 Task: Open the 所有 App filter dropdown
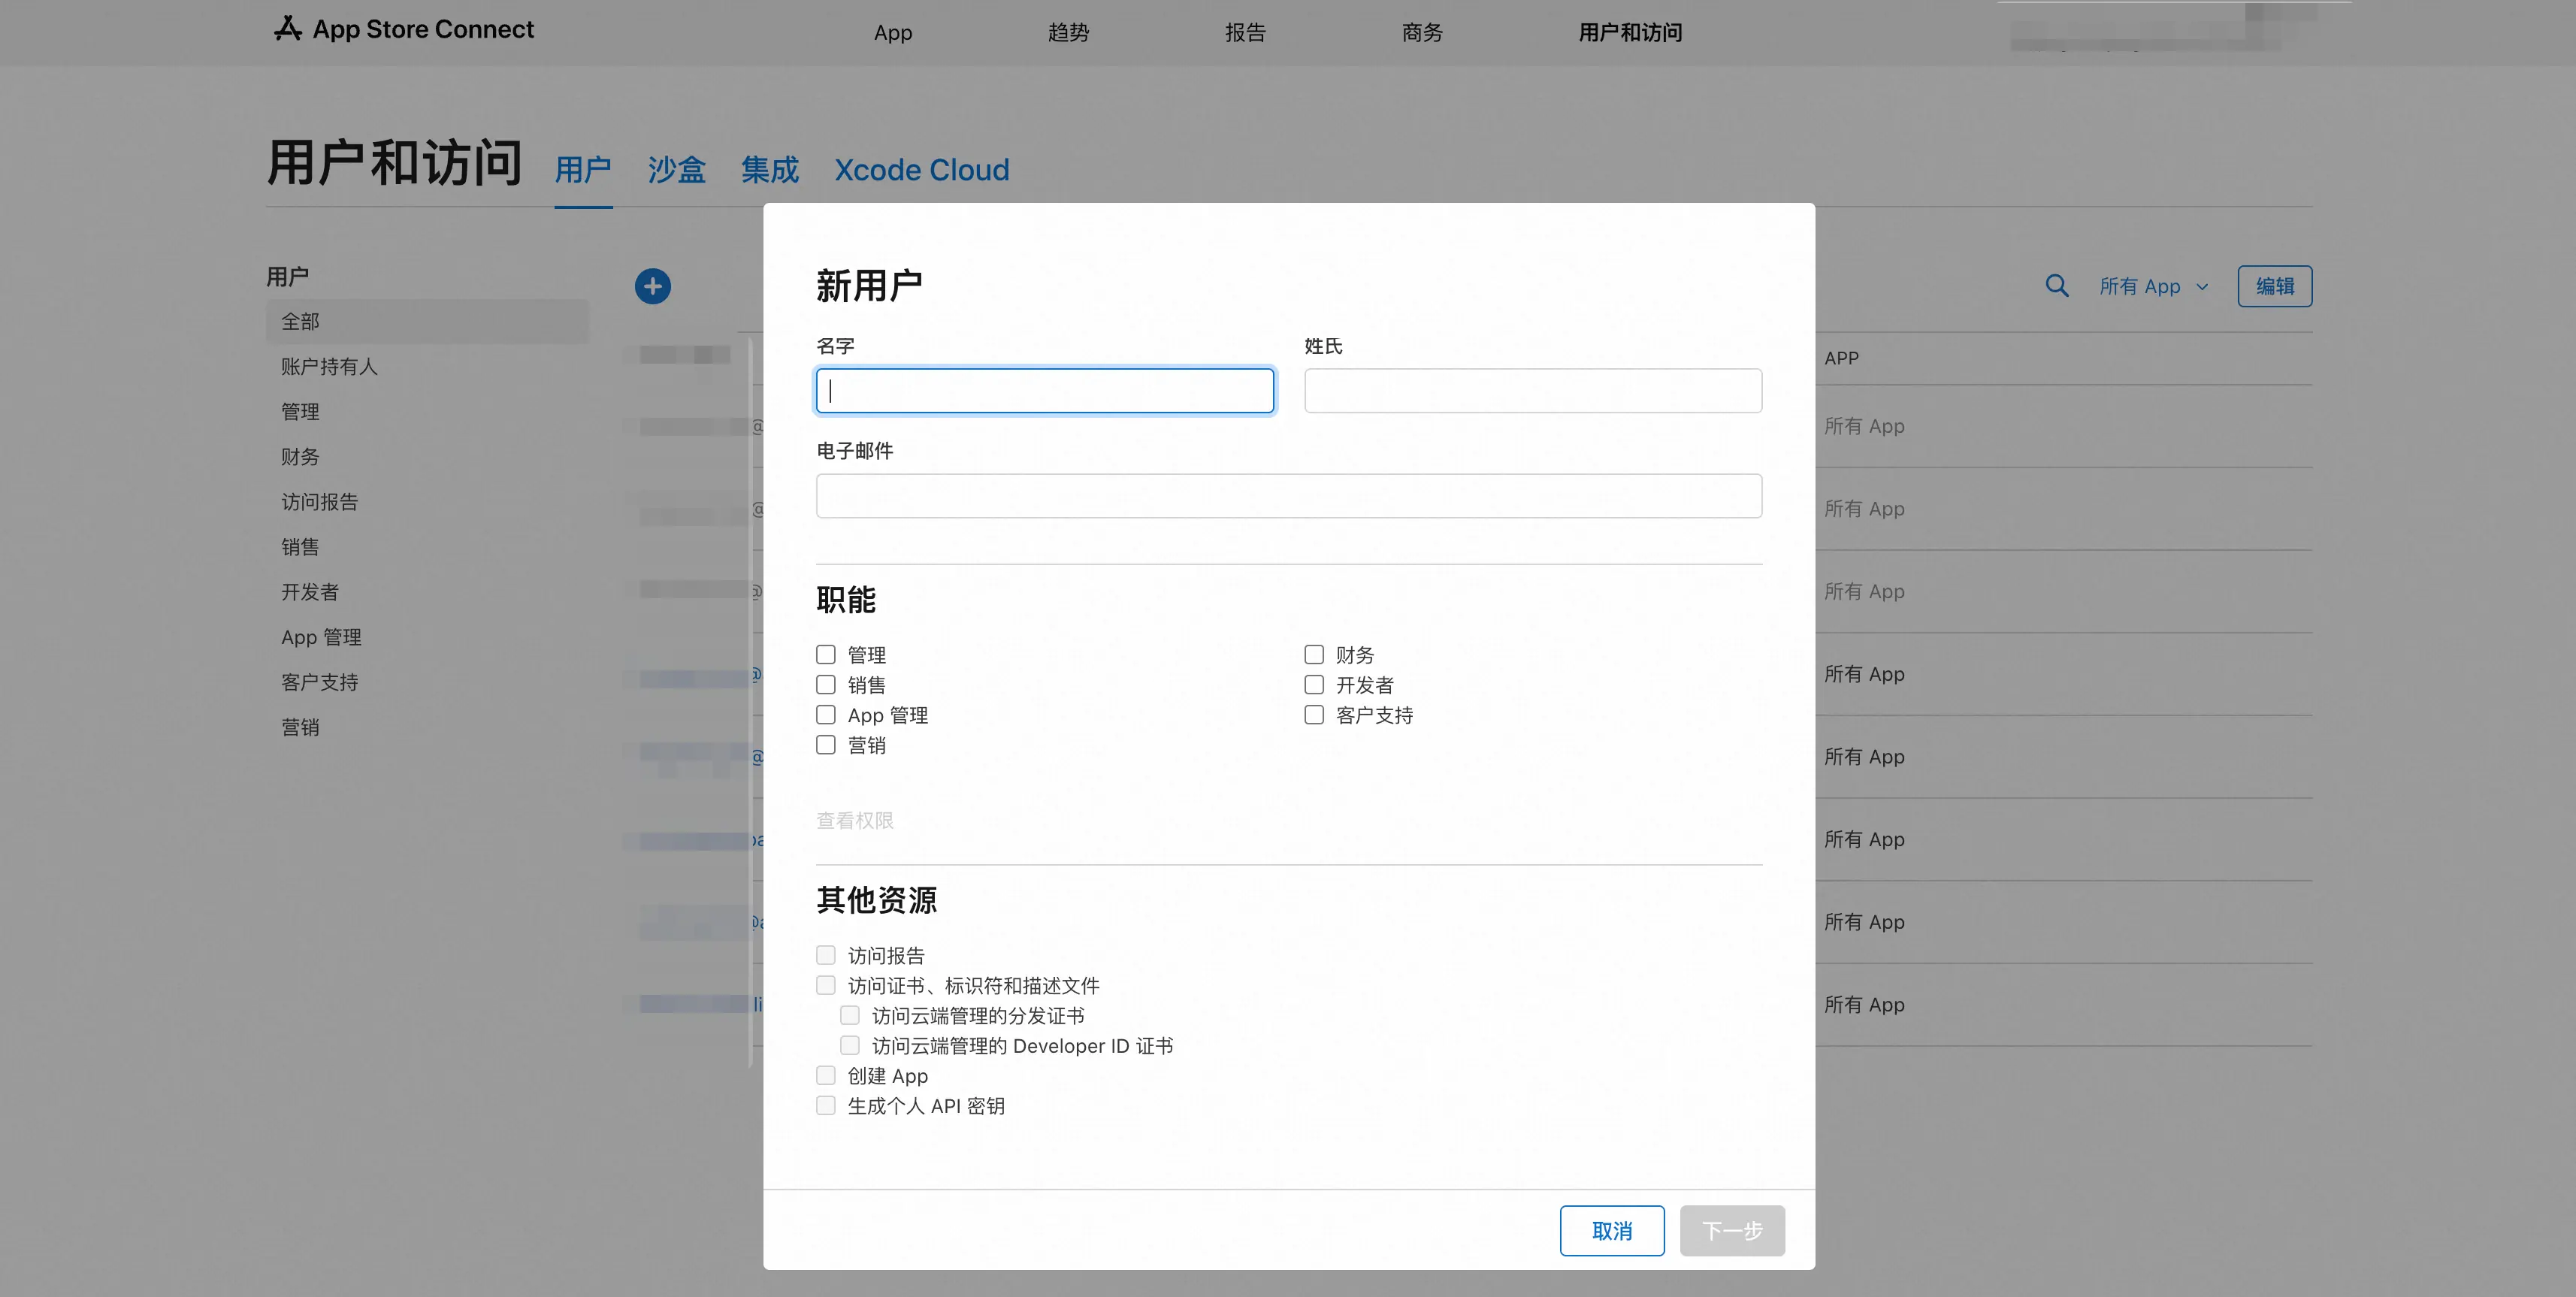pyautogui.click(x=2153, y=287)
